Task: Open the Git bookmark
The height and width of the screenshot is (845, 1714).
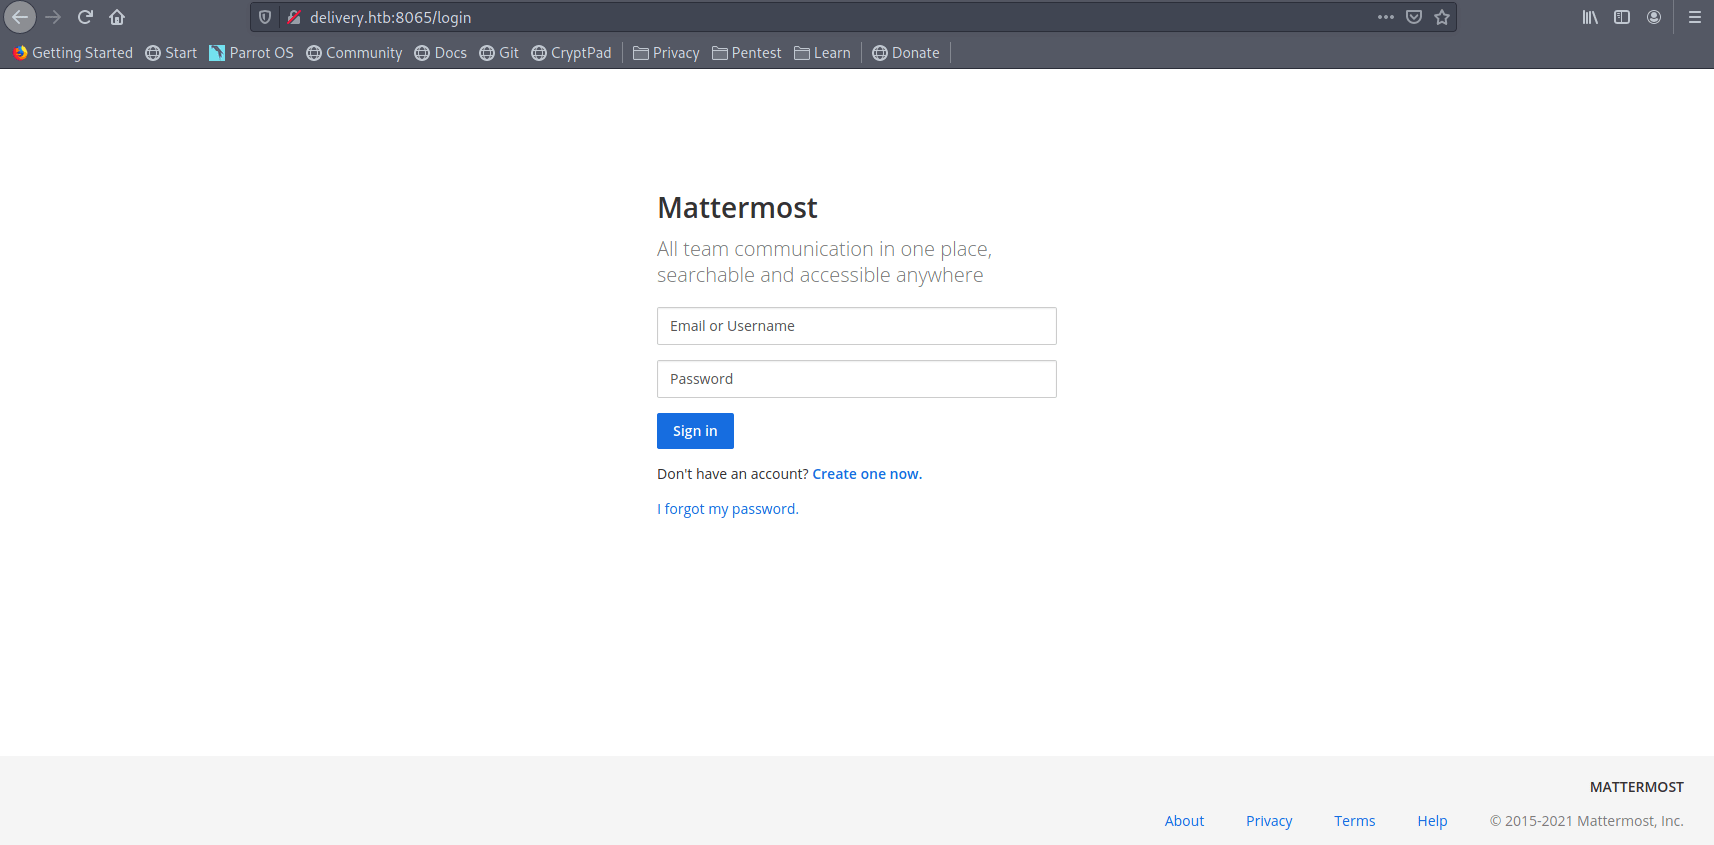Action: (x=499, y=53)
